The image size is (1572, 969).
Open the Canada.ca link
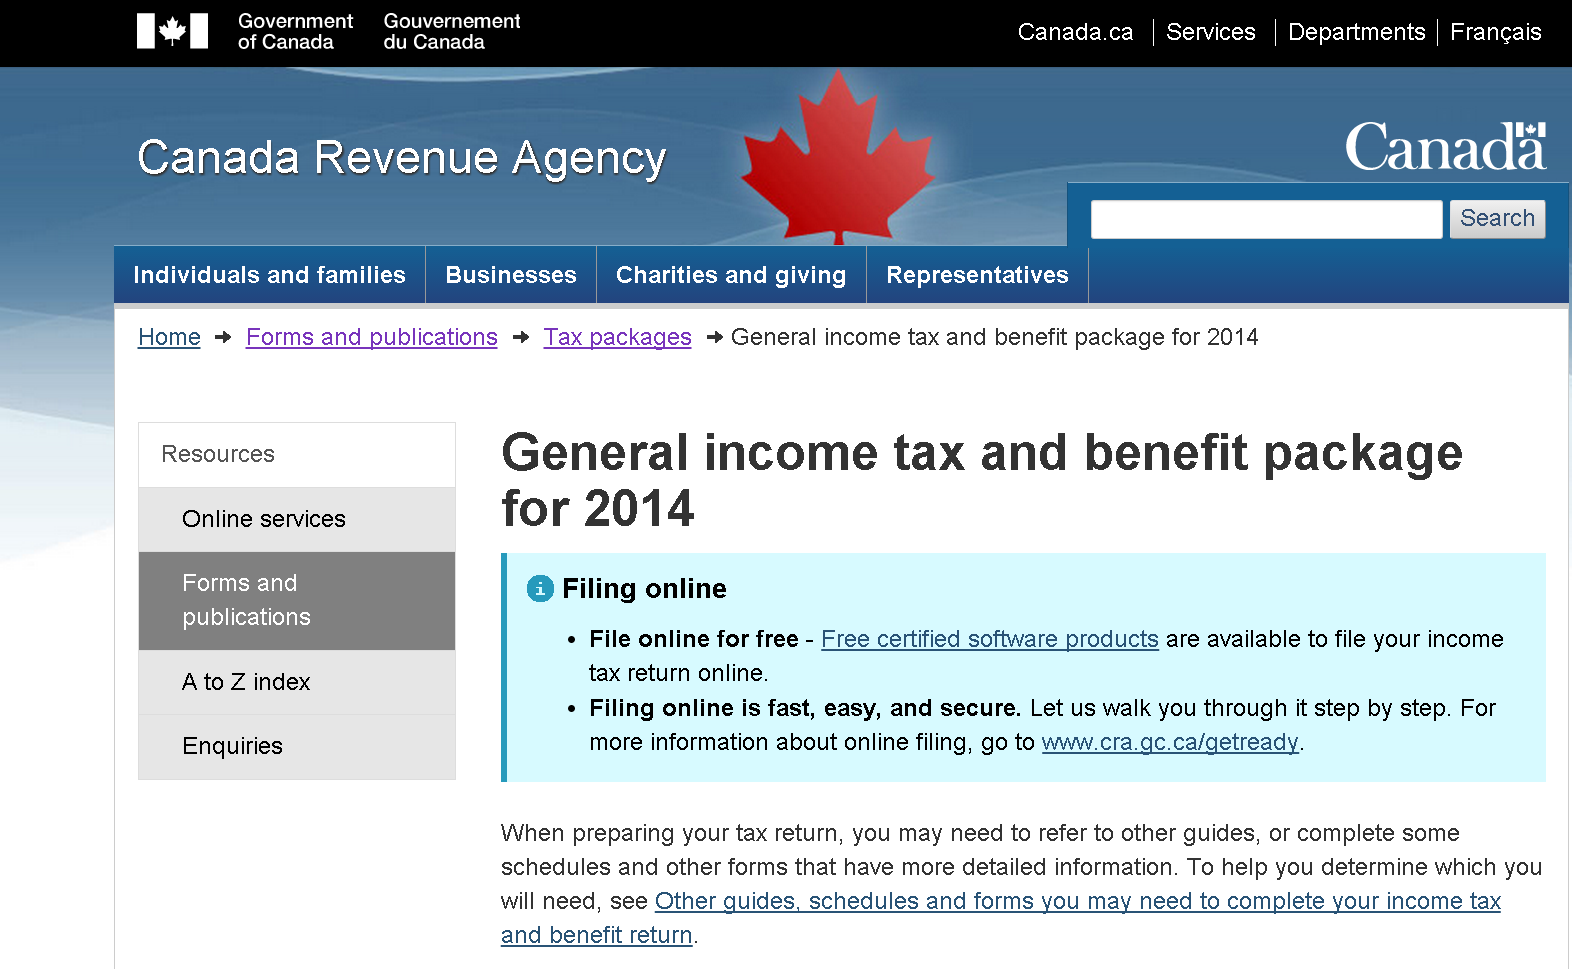click(x=1075, y=32)
